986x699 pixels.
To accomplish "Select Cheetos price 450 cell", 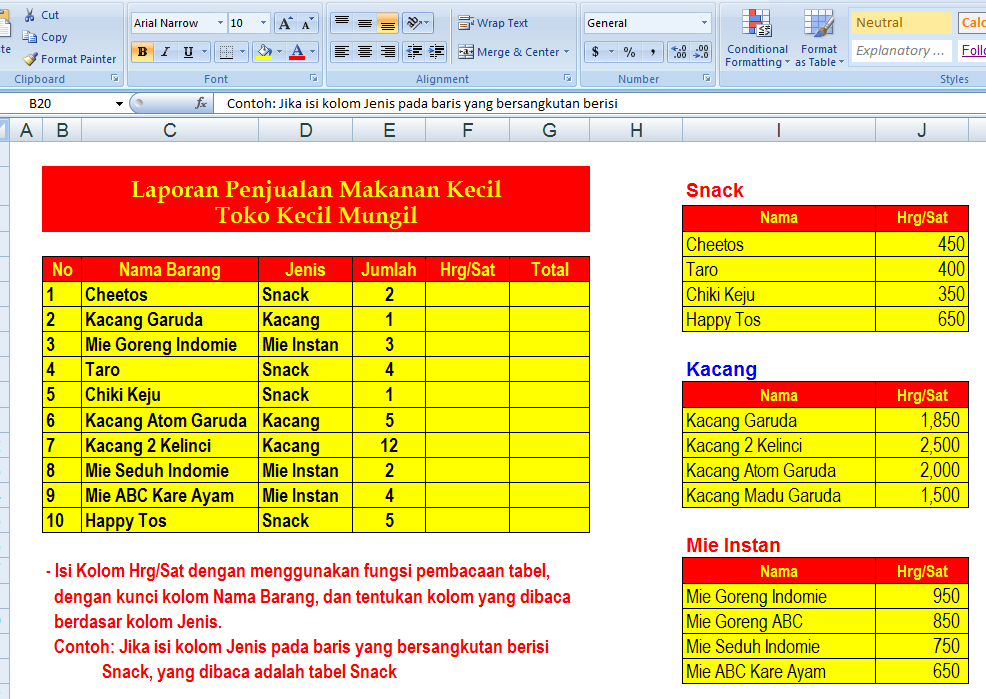I will [x=922, y=244].
